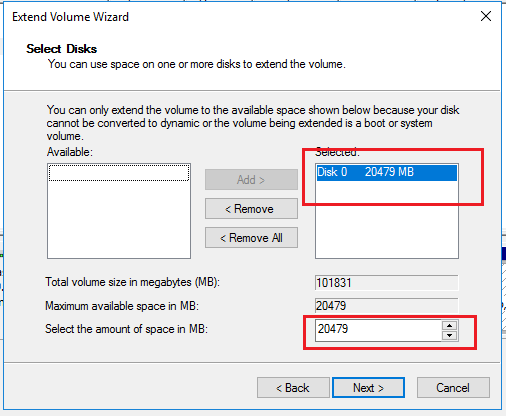
Task: Click the < Remove All button
Action: (251, 238)
